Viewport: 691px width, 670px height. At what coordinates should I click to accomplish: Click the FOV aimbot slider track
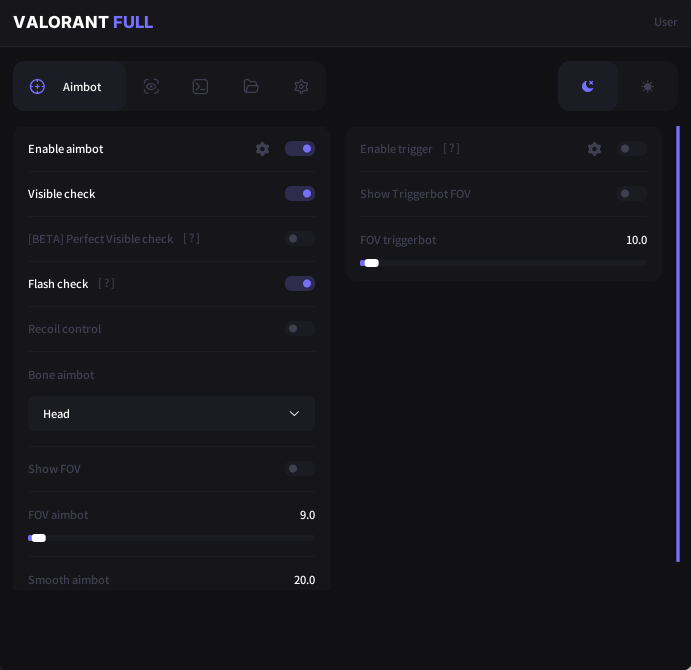[171, 538]
